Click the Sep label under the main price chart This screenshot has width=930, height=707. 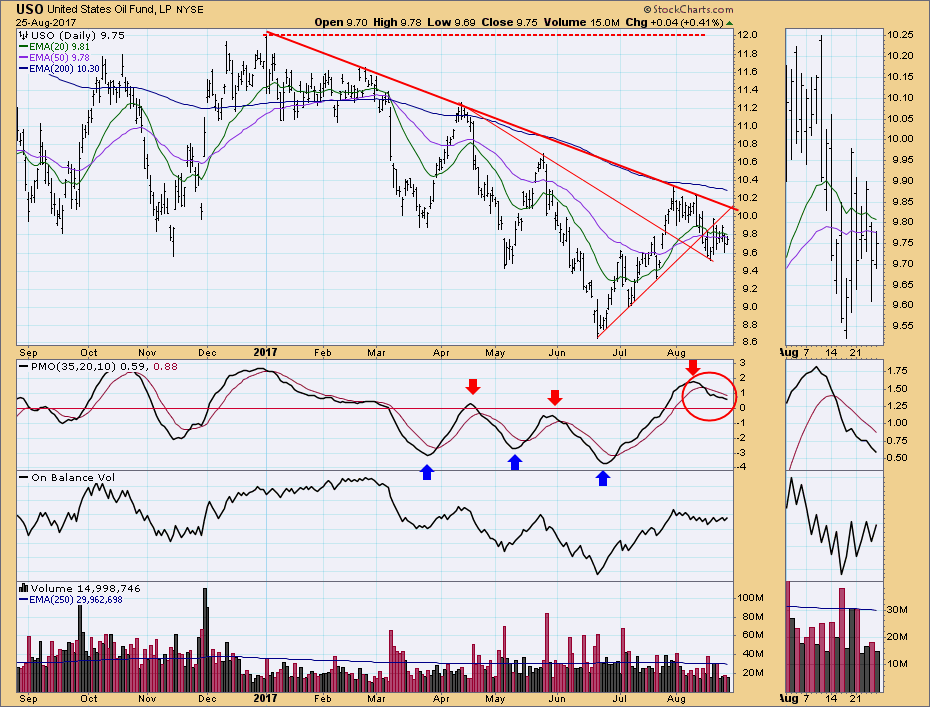28,352
